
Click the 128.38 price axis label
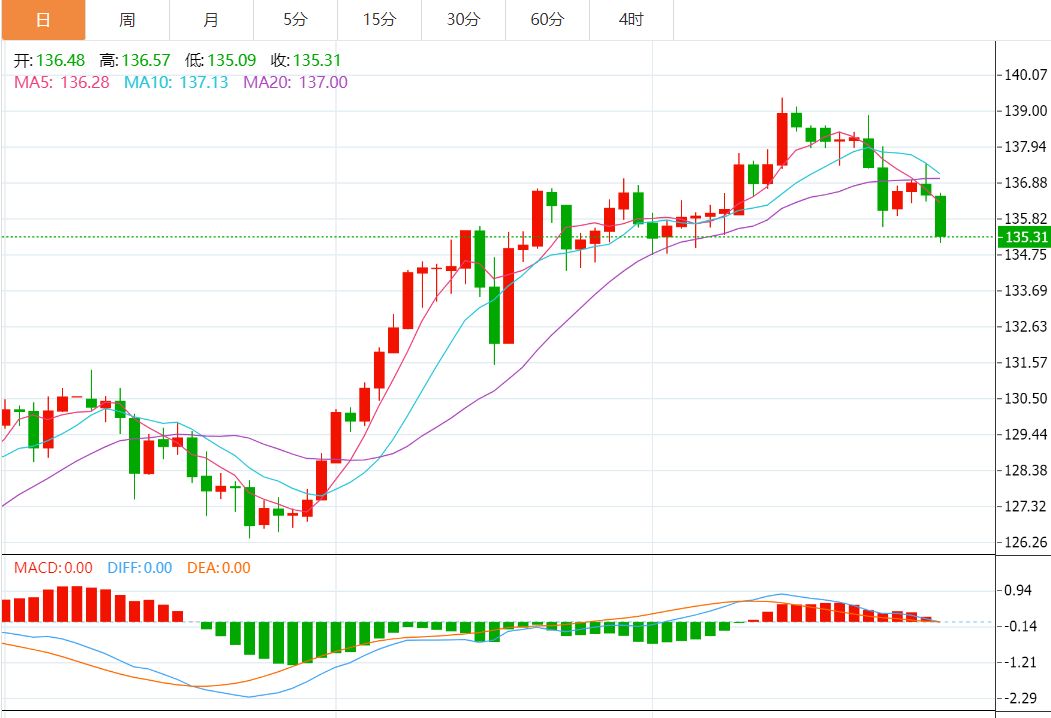(1026, 471)
